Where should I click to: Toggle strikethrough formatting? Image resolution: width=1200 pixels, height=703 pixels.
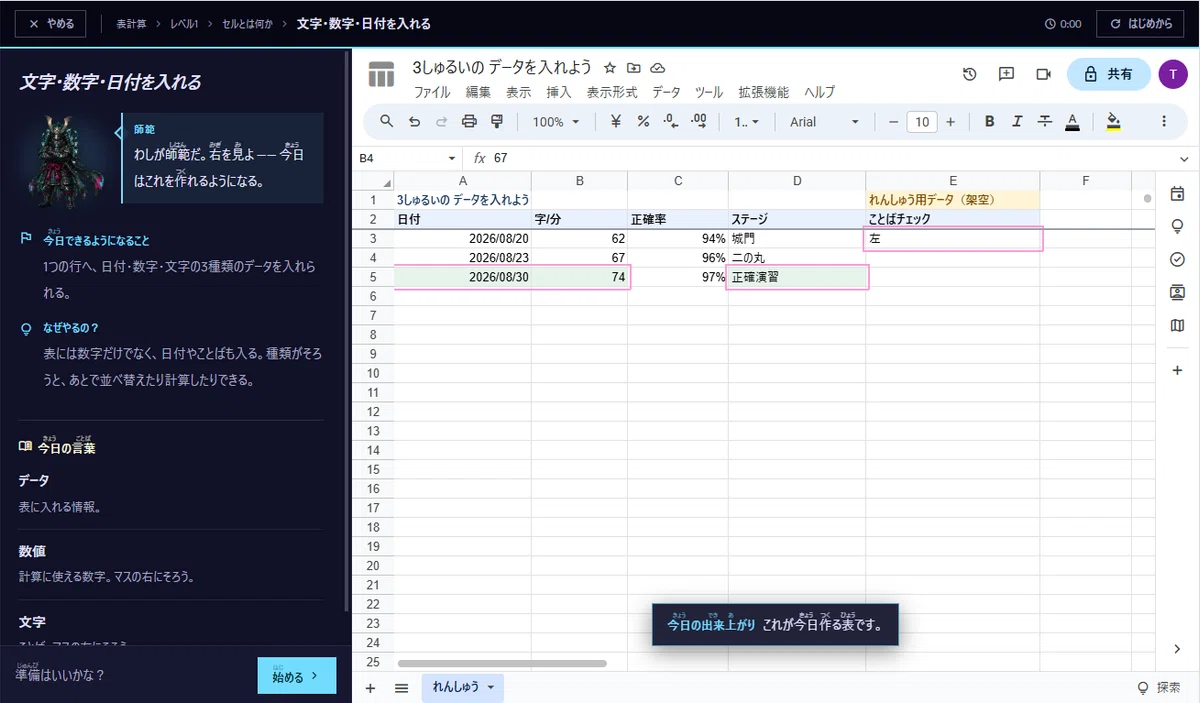(x=1045, y=122)
